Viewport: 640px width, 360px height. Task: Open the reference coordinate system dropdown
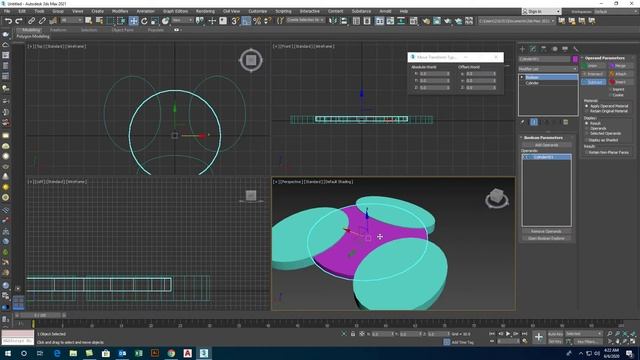(x=182, y=20)
